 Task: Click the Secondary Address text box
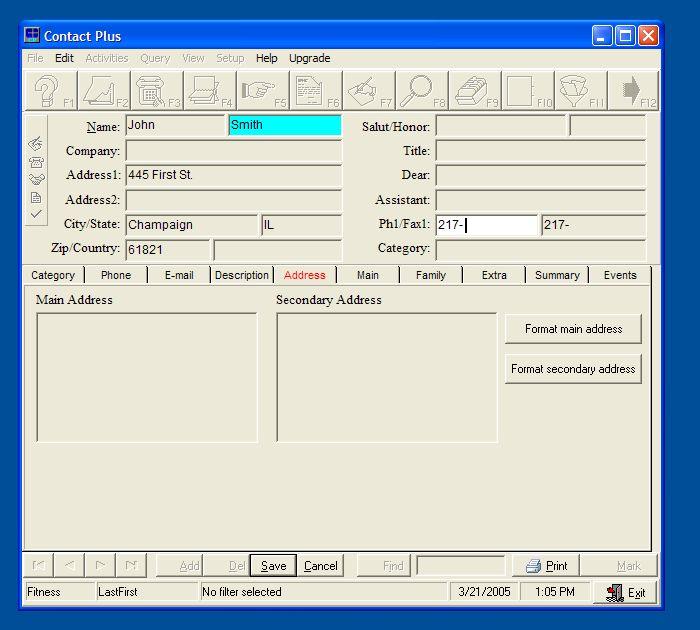(387, 377)
